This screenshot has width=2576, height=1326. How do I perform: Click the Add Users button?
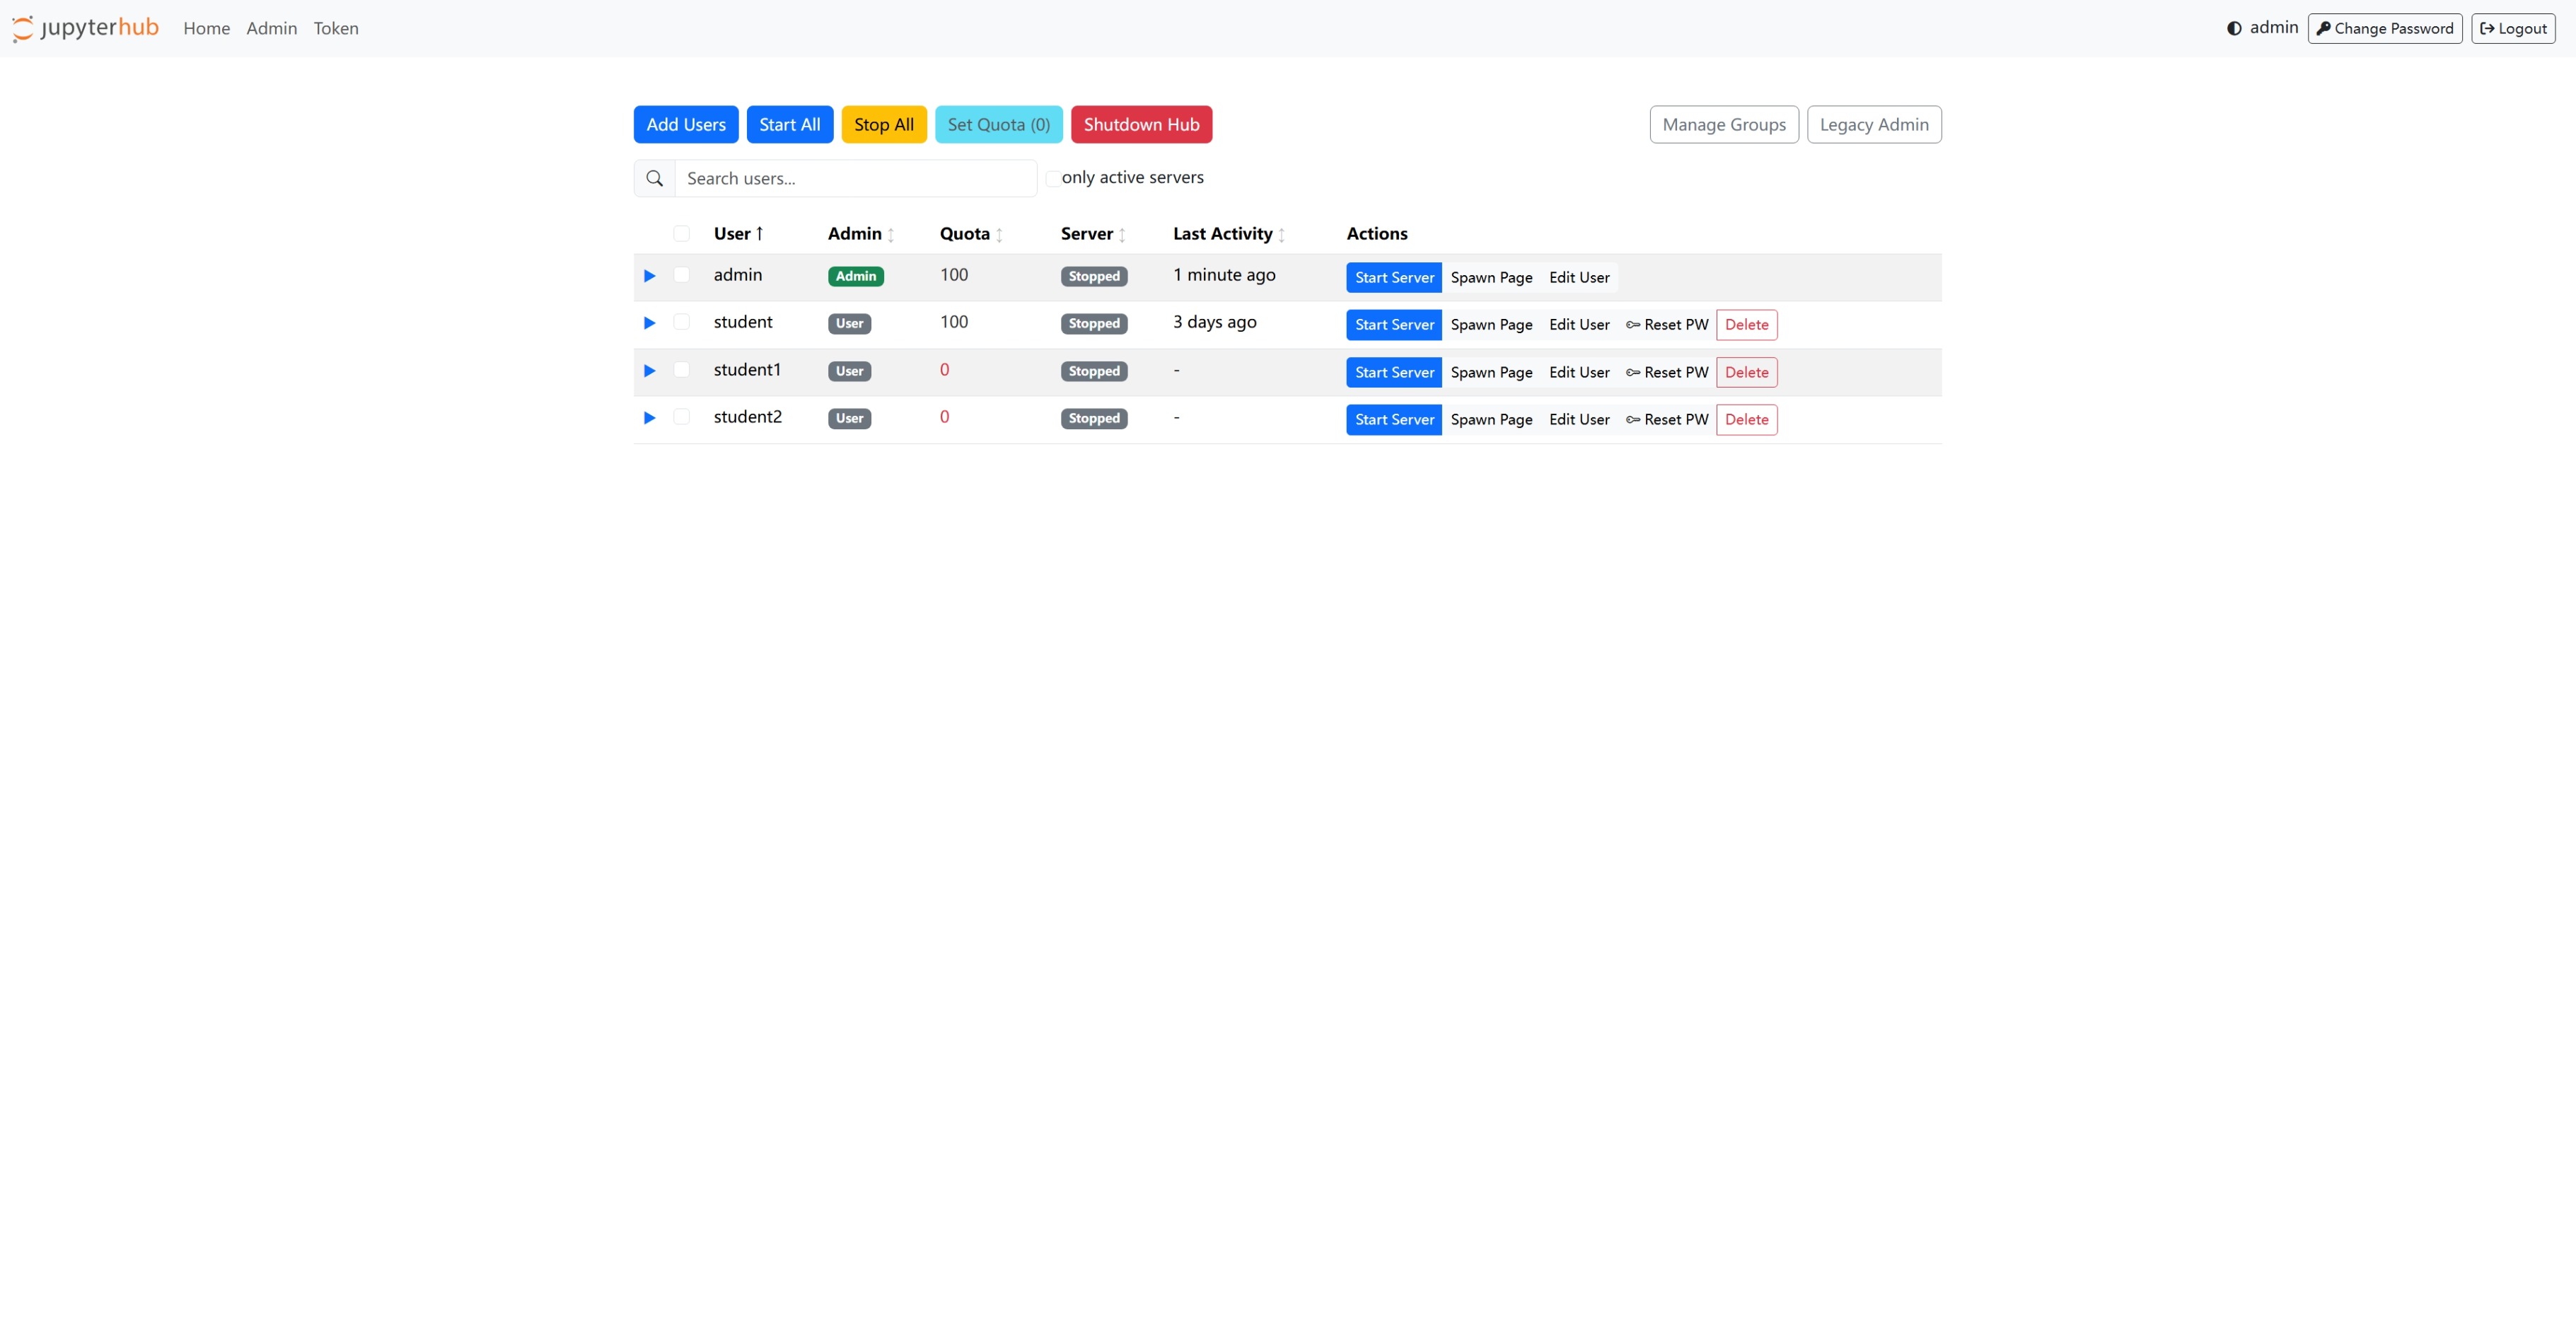coord(685,124)
